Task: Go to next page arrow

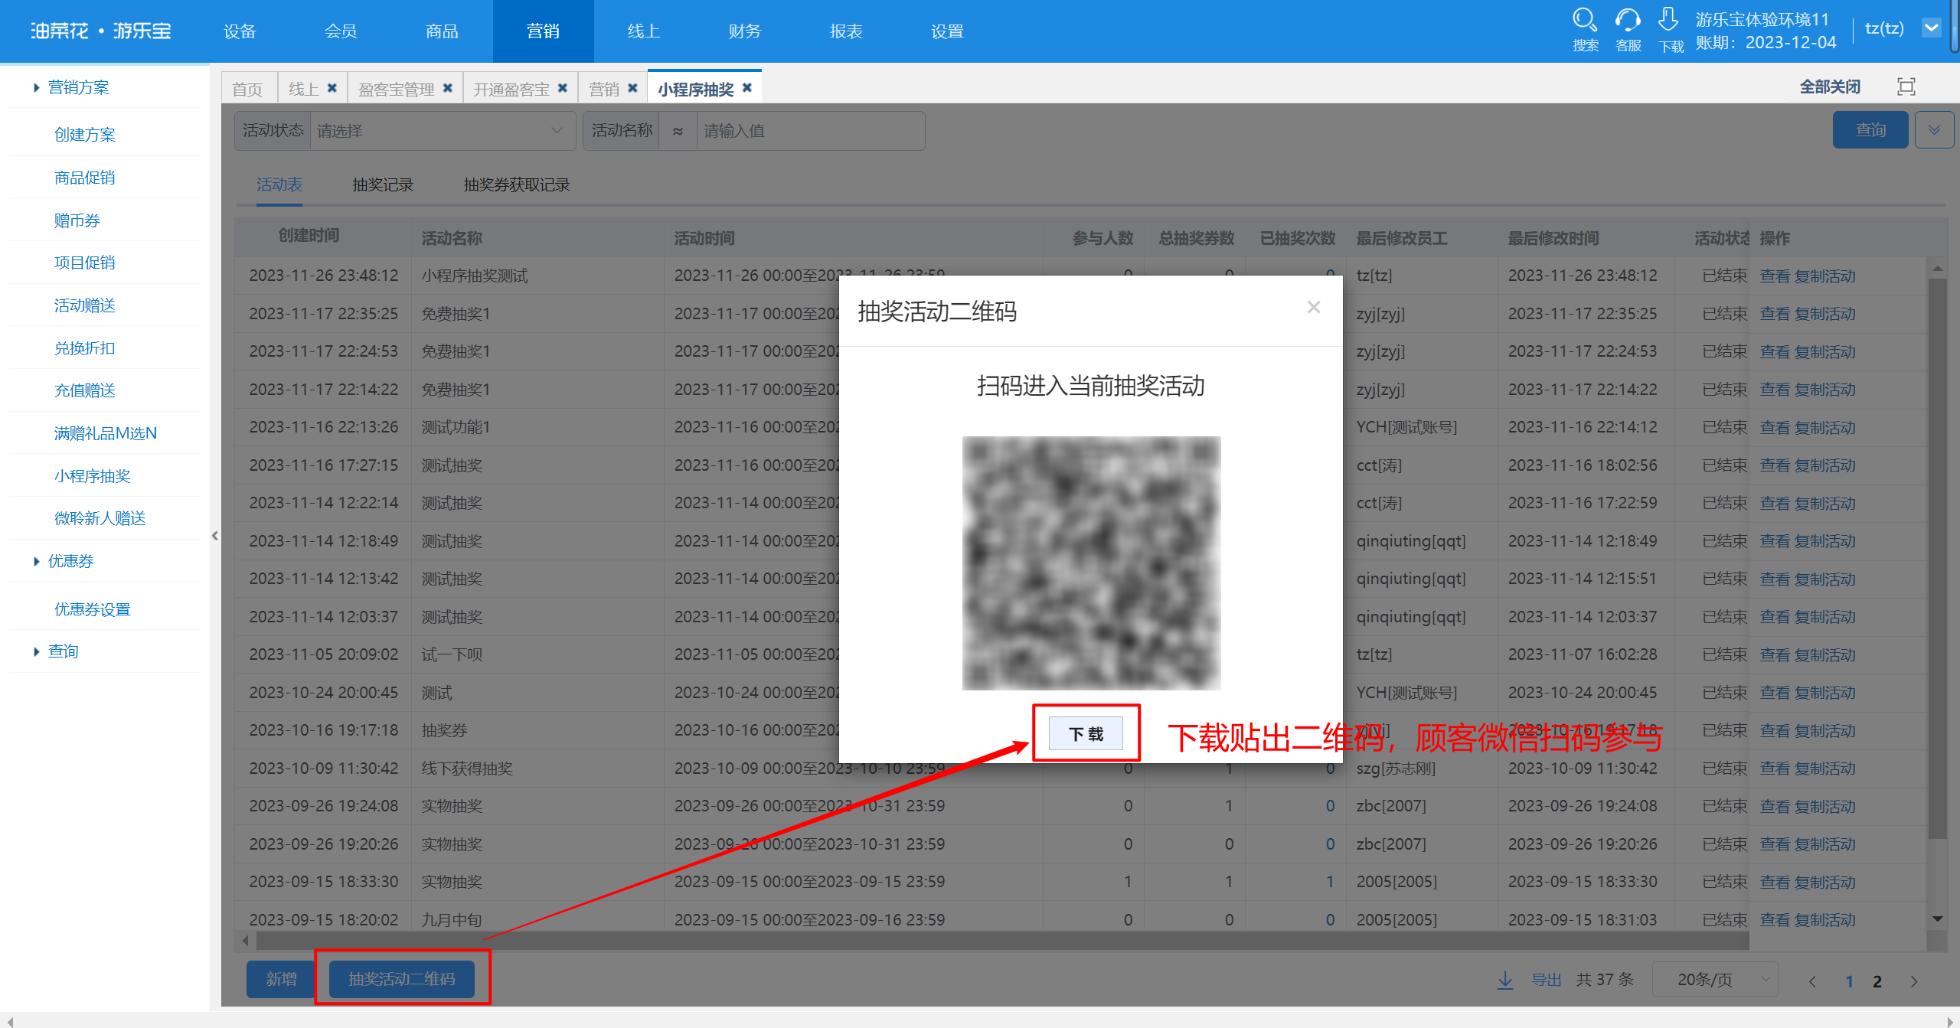Action: pyautogui.click(x=1914, y=981)
